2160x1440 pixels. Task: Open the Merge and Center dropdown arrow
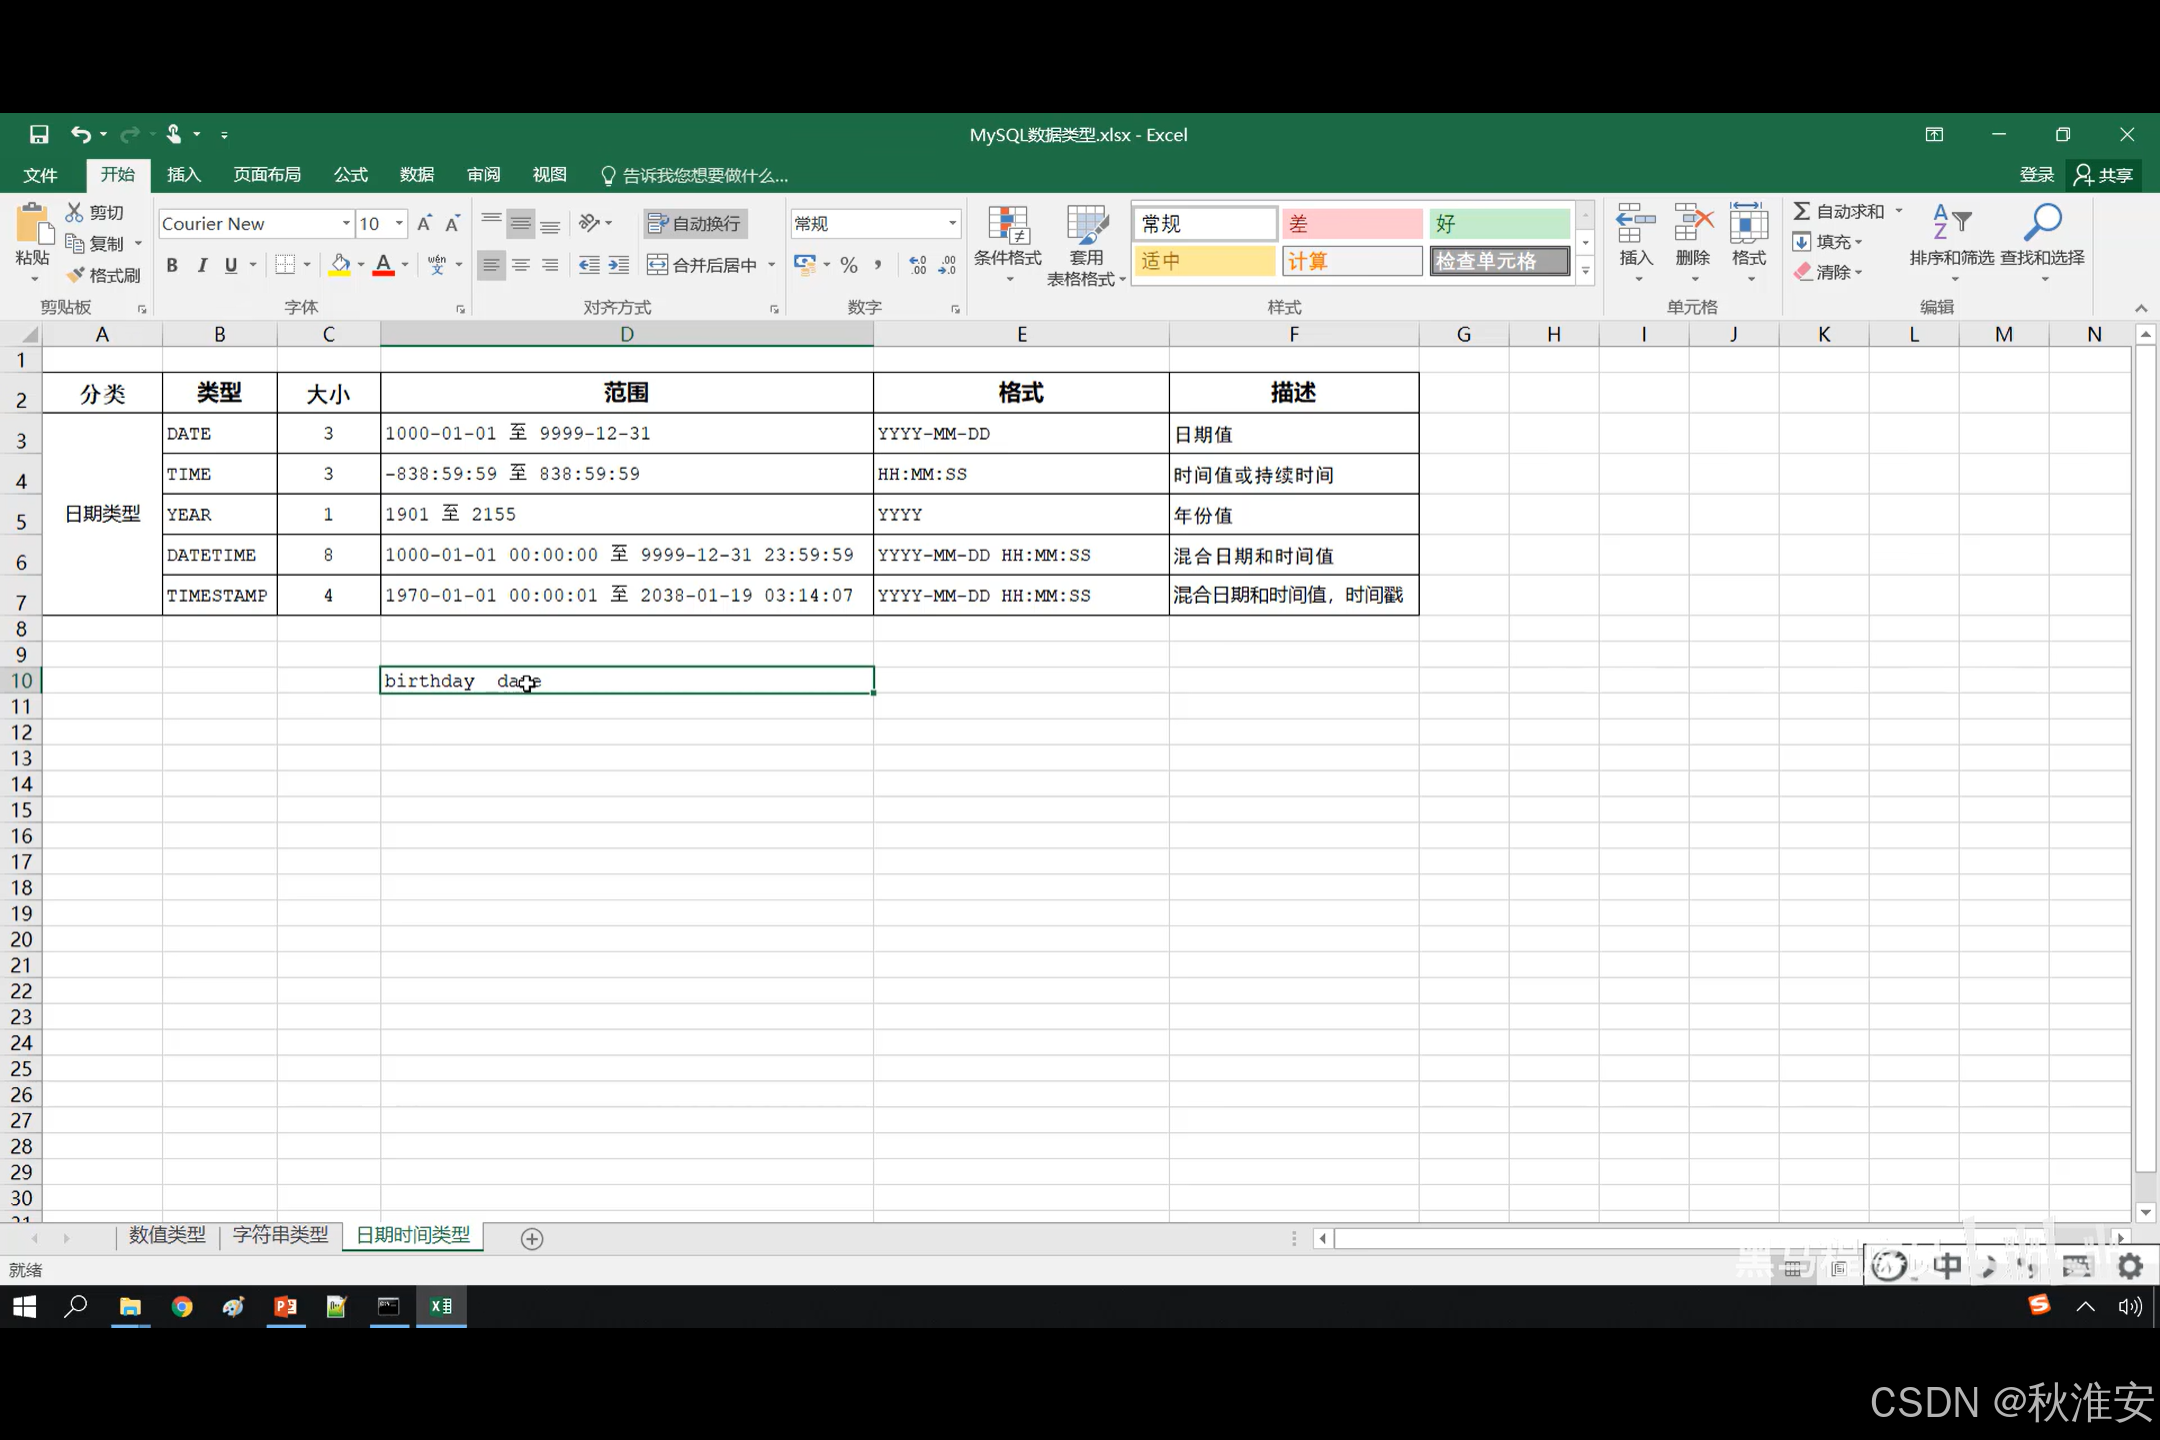(772, 265)
